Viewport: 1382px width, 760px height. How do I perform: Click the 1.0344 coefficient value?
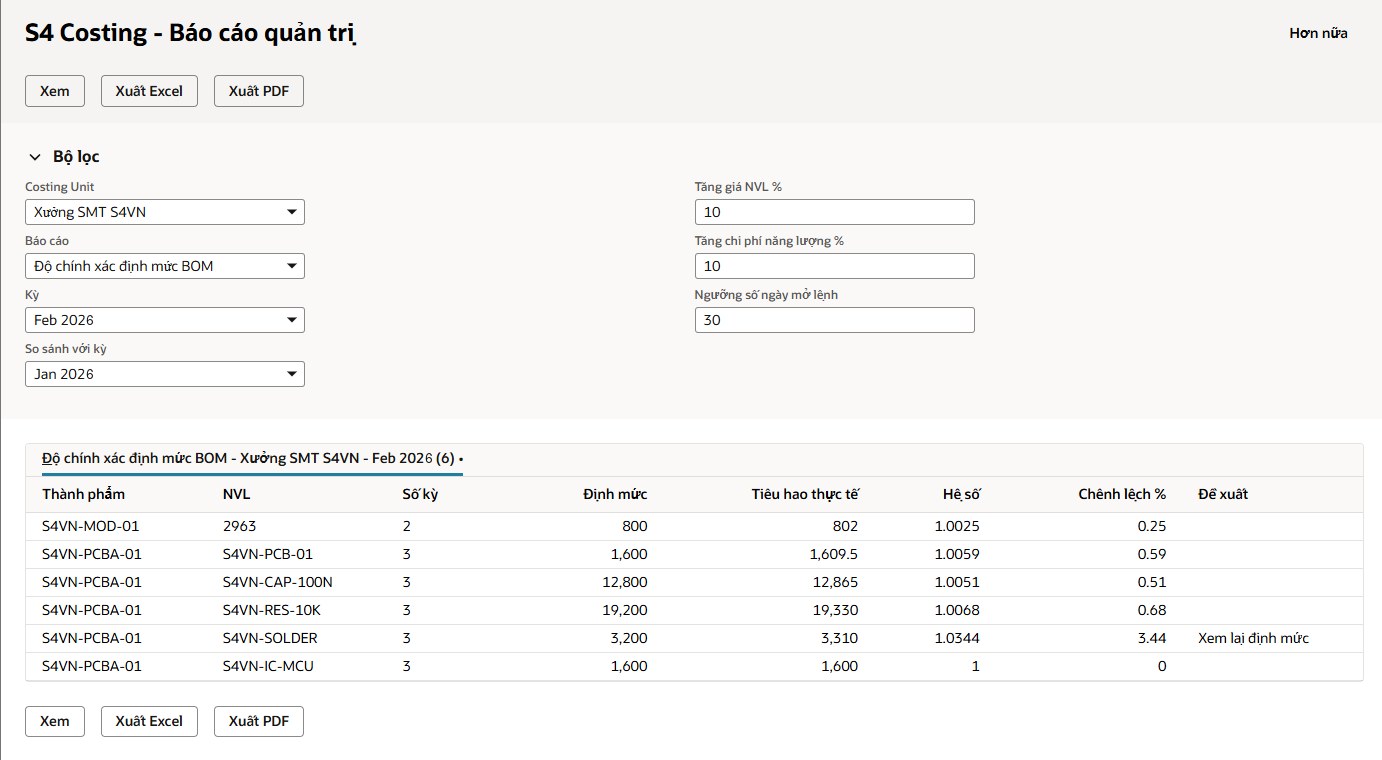point(957,638)
